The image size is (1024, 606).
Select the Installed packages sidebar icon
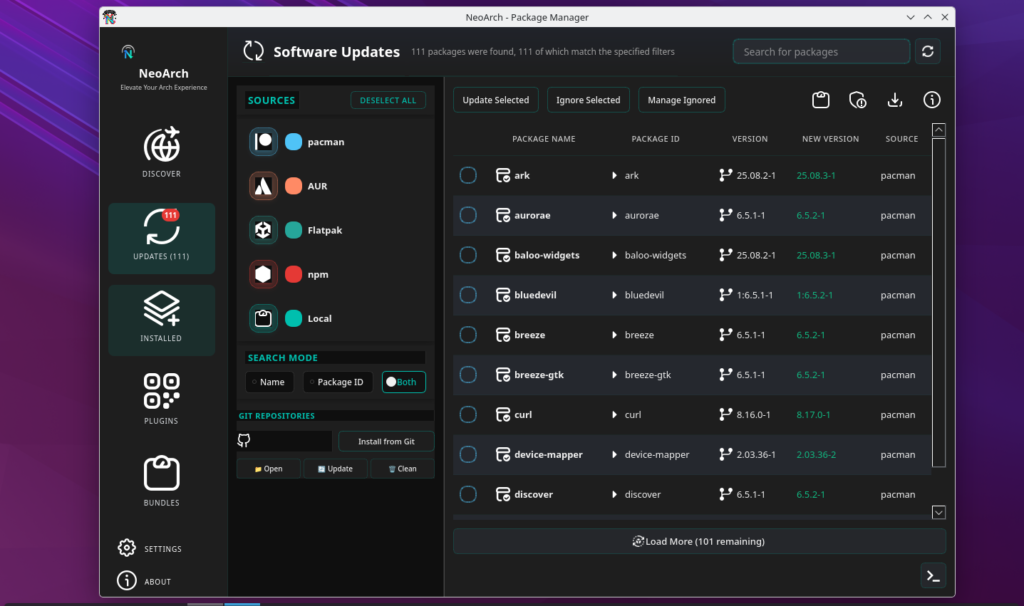tap(161, 318)
